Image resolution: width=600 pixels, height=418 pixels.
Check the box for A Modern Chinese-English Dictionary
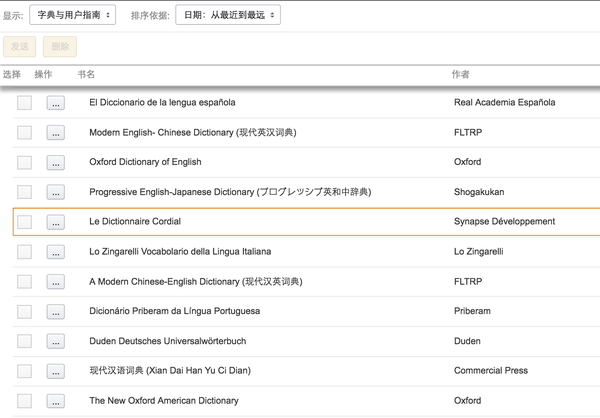[x=24, y=282]
